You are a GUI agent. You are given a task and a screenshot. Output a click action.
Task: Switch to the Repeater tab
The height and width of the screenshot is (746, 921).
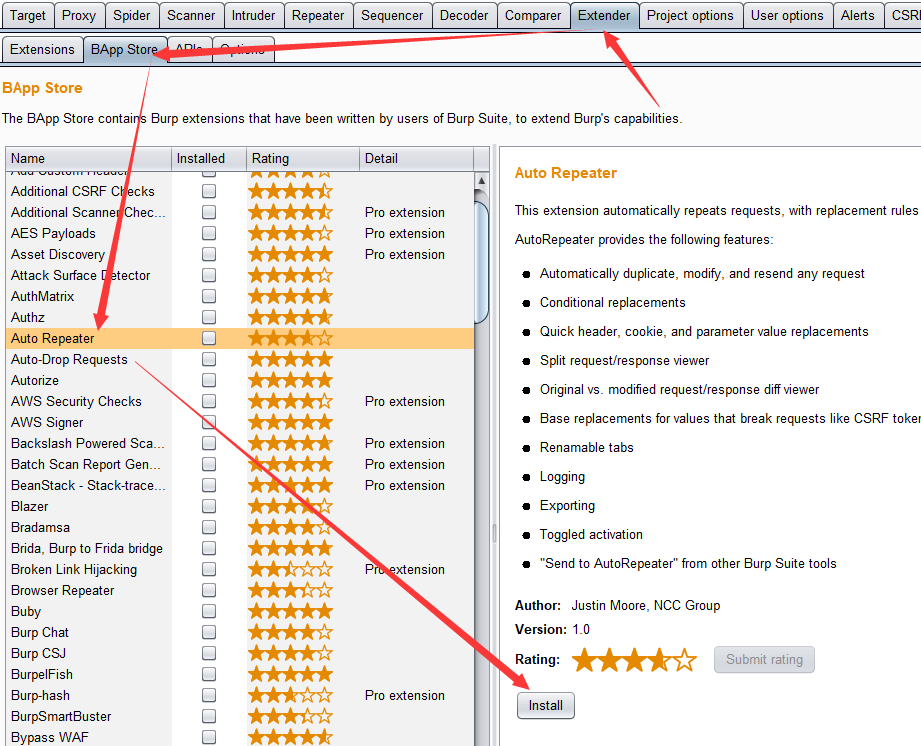tap(318, 15)
